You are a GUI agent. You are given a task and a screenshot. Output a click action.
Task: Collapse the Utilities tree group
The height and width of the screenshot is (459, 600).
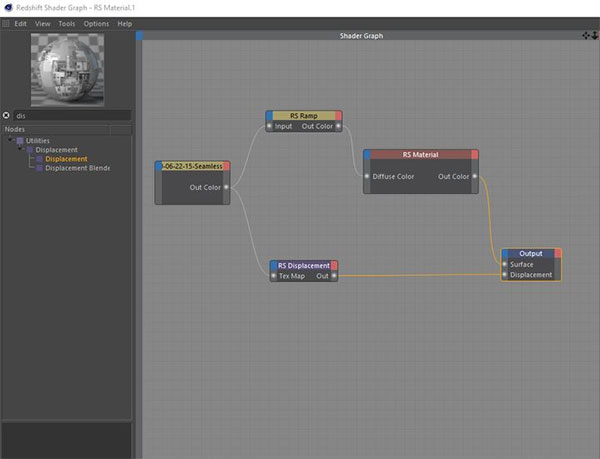(9, 141)
